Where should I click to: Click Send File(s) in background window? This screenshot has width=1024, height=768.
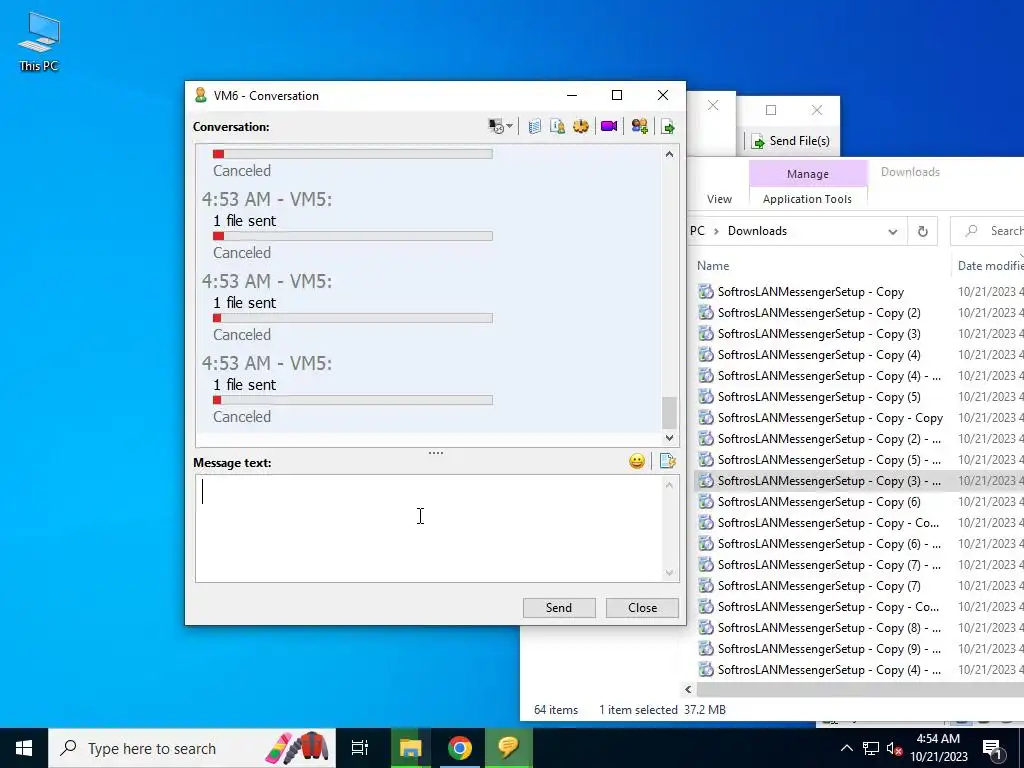point(790,141)
